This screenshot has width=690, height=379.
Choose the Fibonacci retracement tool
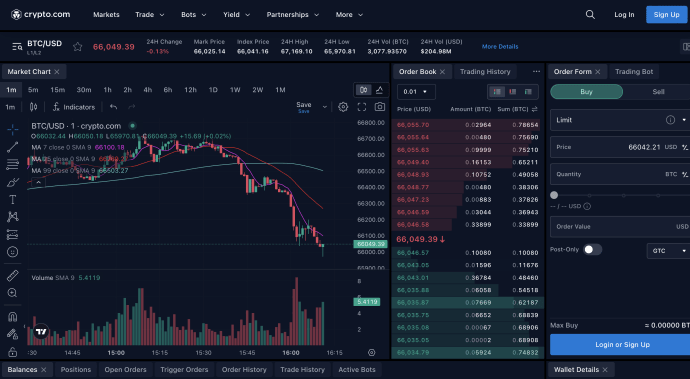coord(13,165)
